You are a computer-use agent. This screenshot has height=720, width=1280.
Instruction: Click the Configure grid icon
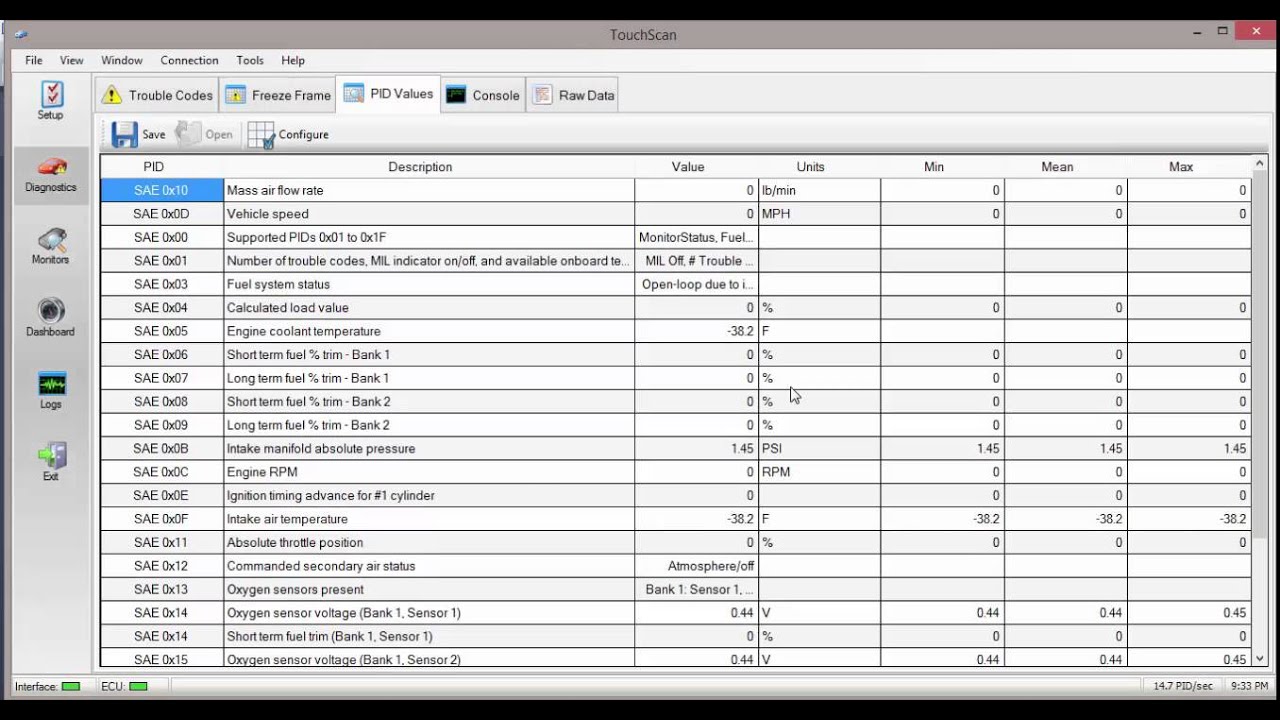261,134
